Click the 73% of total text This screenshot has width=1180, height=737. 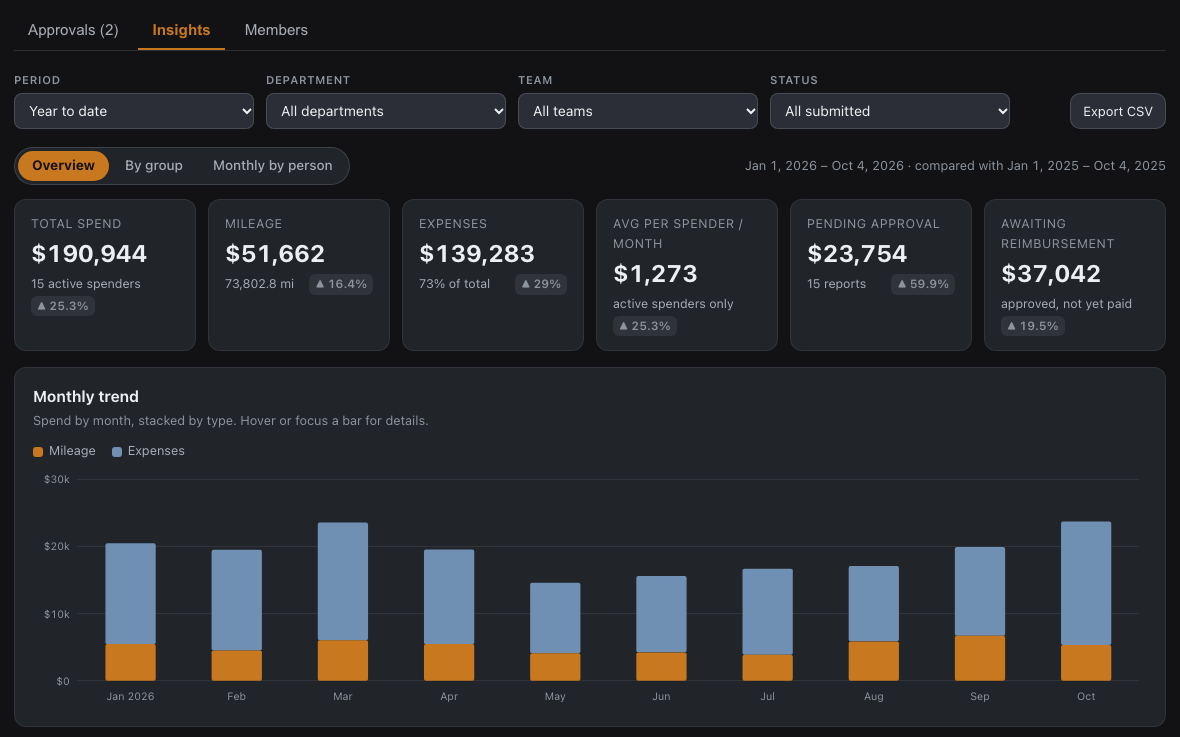coord(455,284)
